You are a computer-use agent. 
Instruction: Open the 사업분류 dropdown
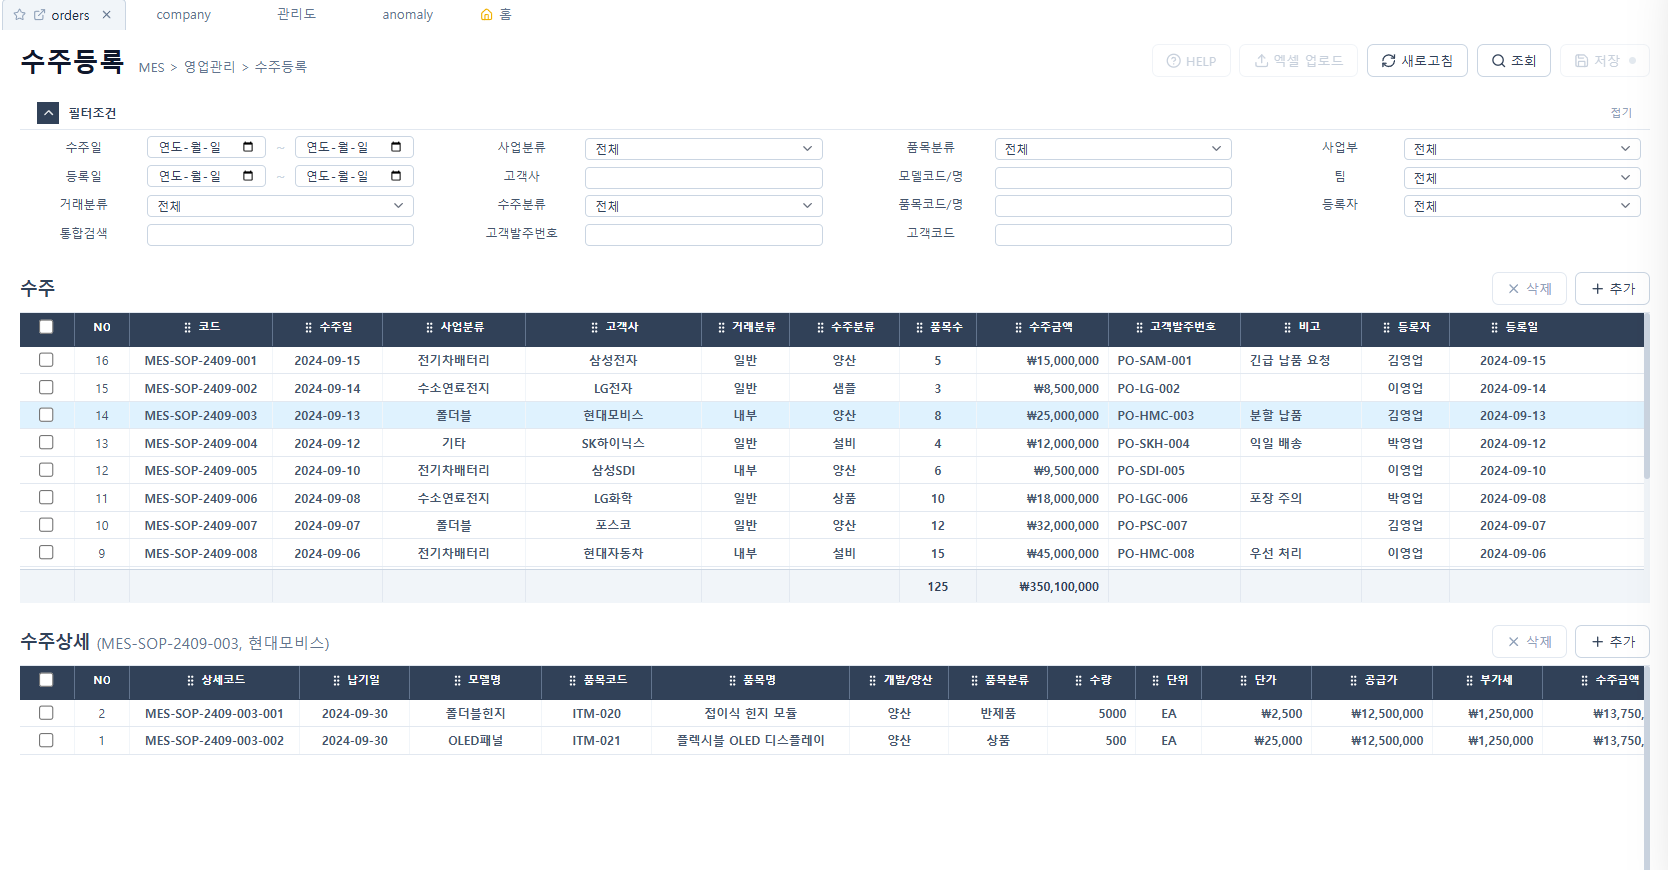[703, 149]
